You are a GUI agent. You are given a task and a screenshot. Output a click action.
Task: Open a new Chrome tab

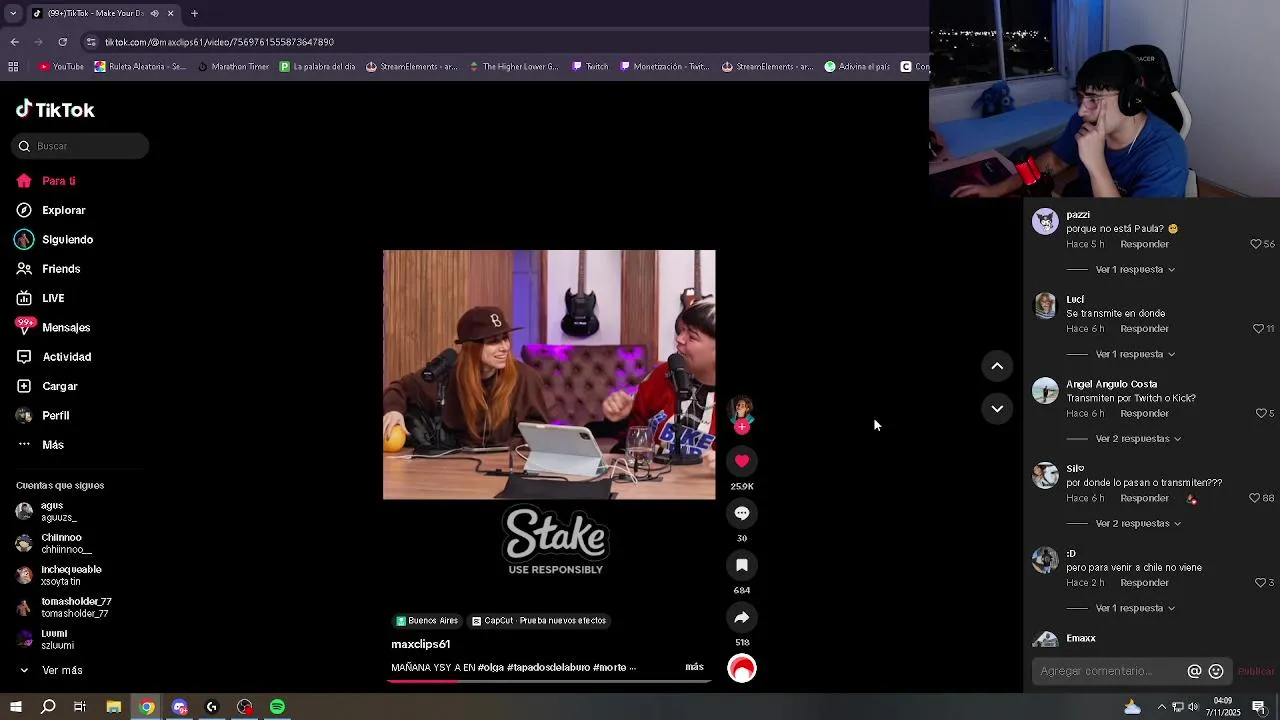pos(194,13)
